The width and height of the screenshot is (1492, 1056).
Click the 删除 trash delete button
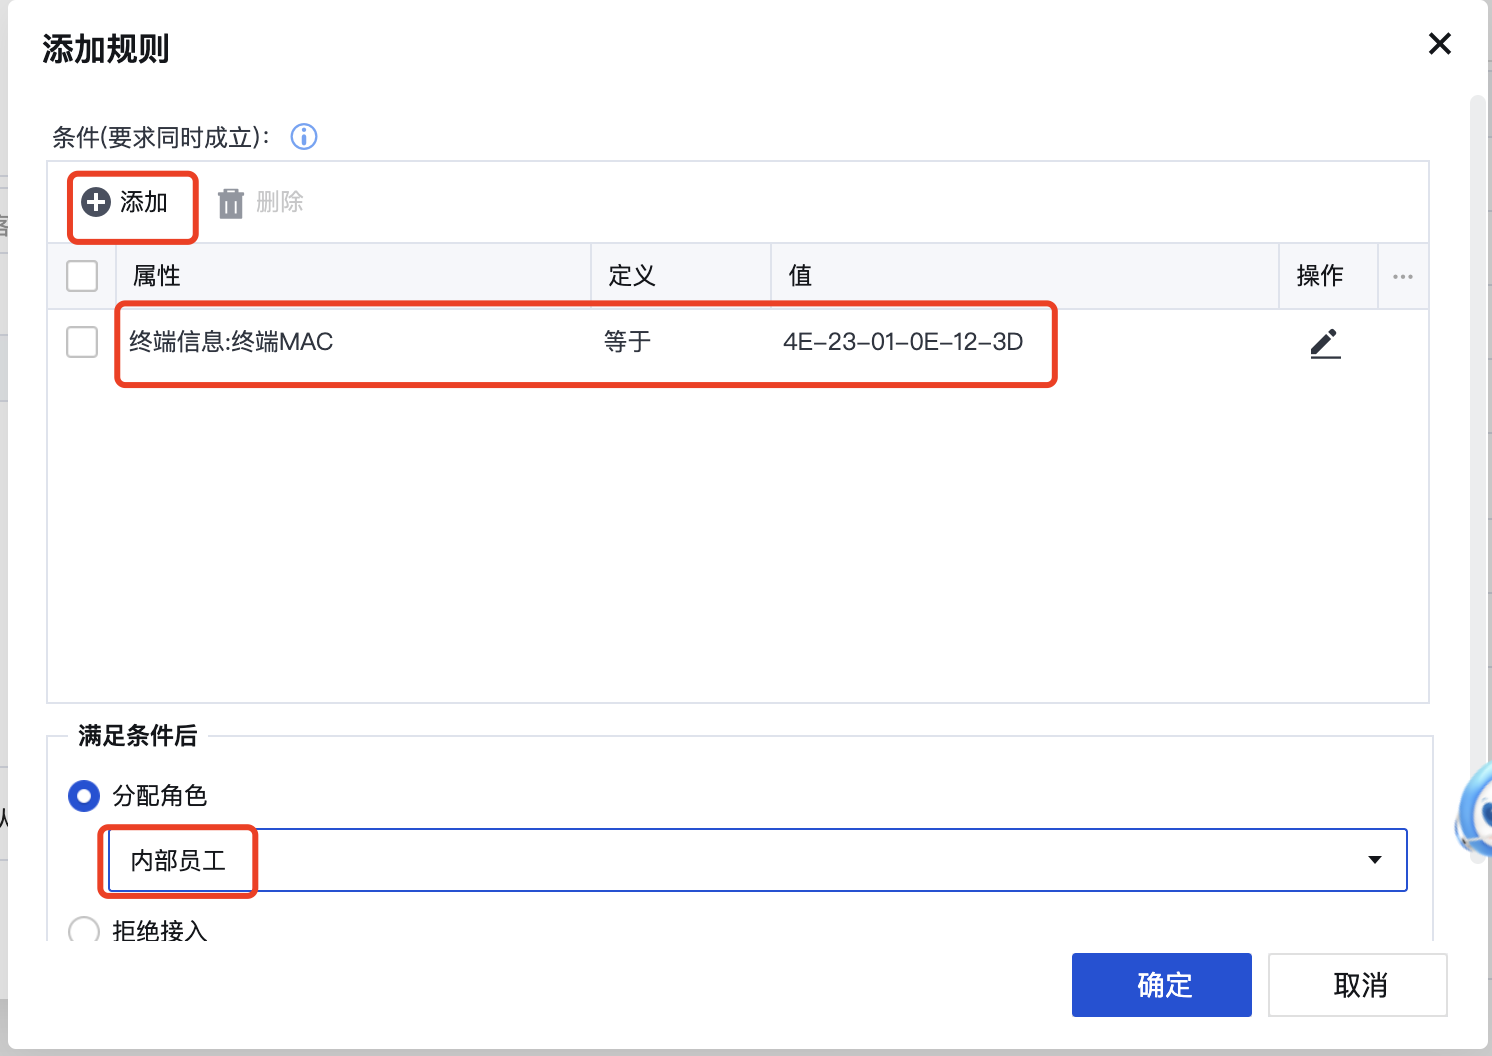(260, 203)
